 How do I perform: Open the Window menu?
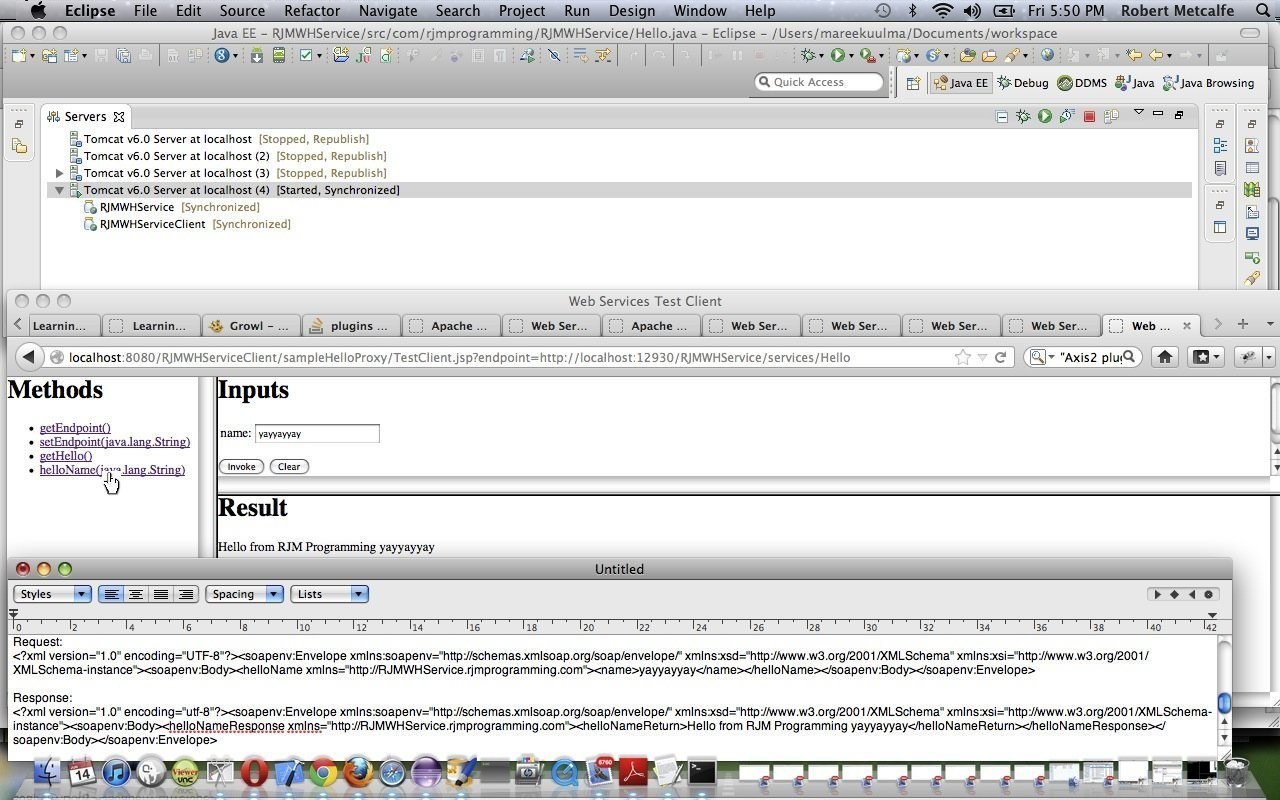700,11
